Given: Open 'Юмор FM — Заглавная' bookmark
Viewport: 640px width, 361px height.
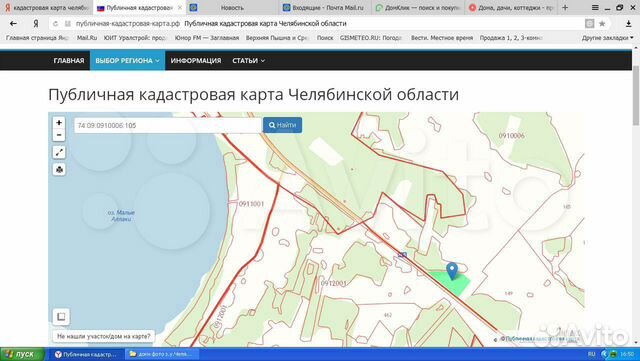Looking at the screenshot, I should [207, 38].
